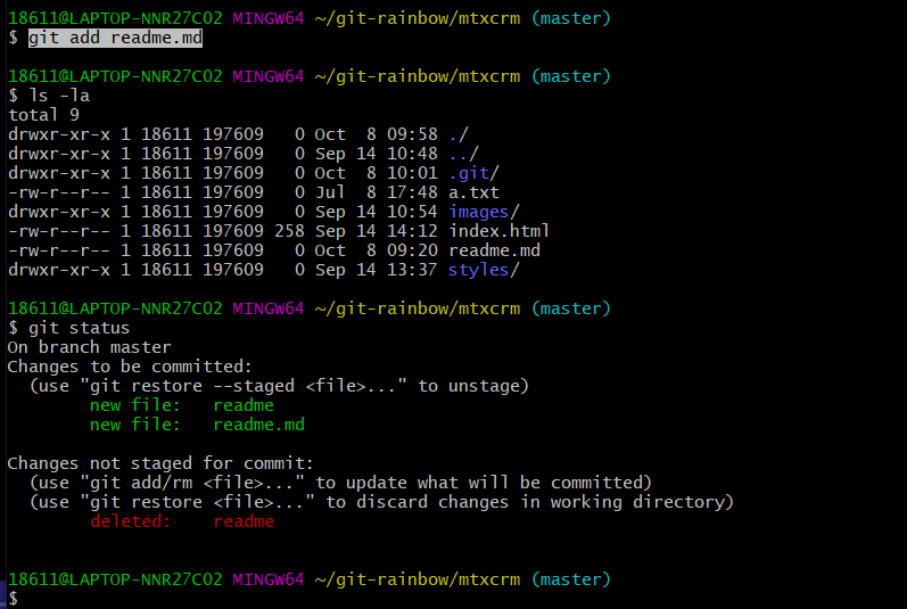Click the '10:54' timestamp of images
The width and height of the screenshot is (908, 609).
(412, 212)
